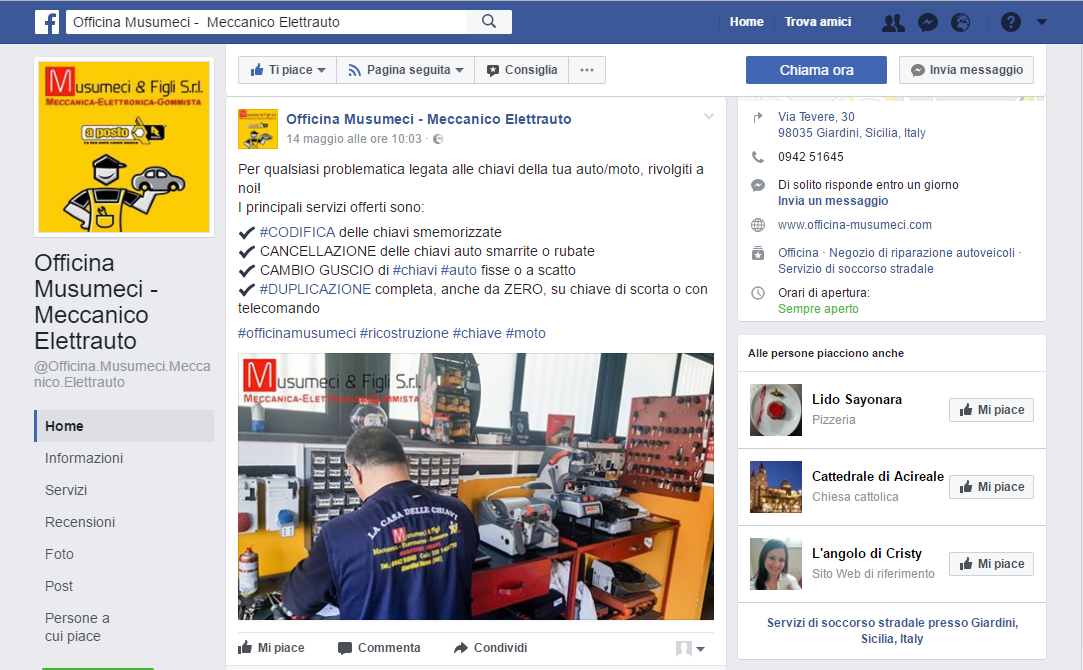
Task: Click the search magnifier icon
Action: 489,21
